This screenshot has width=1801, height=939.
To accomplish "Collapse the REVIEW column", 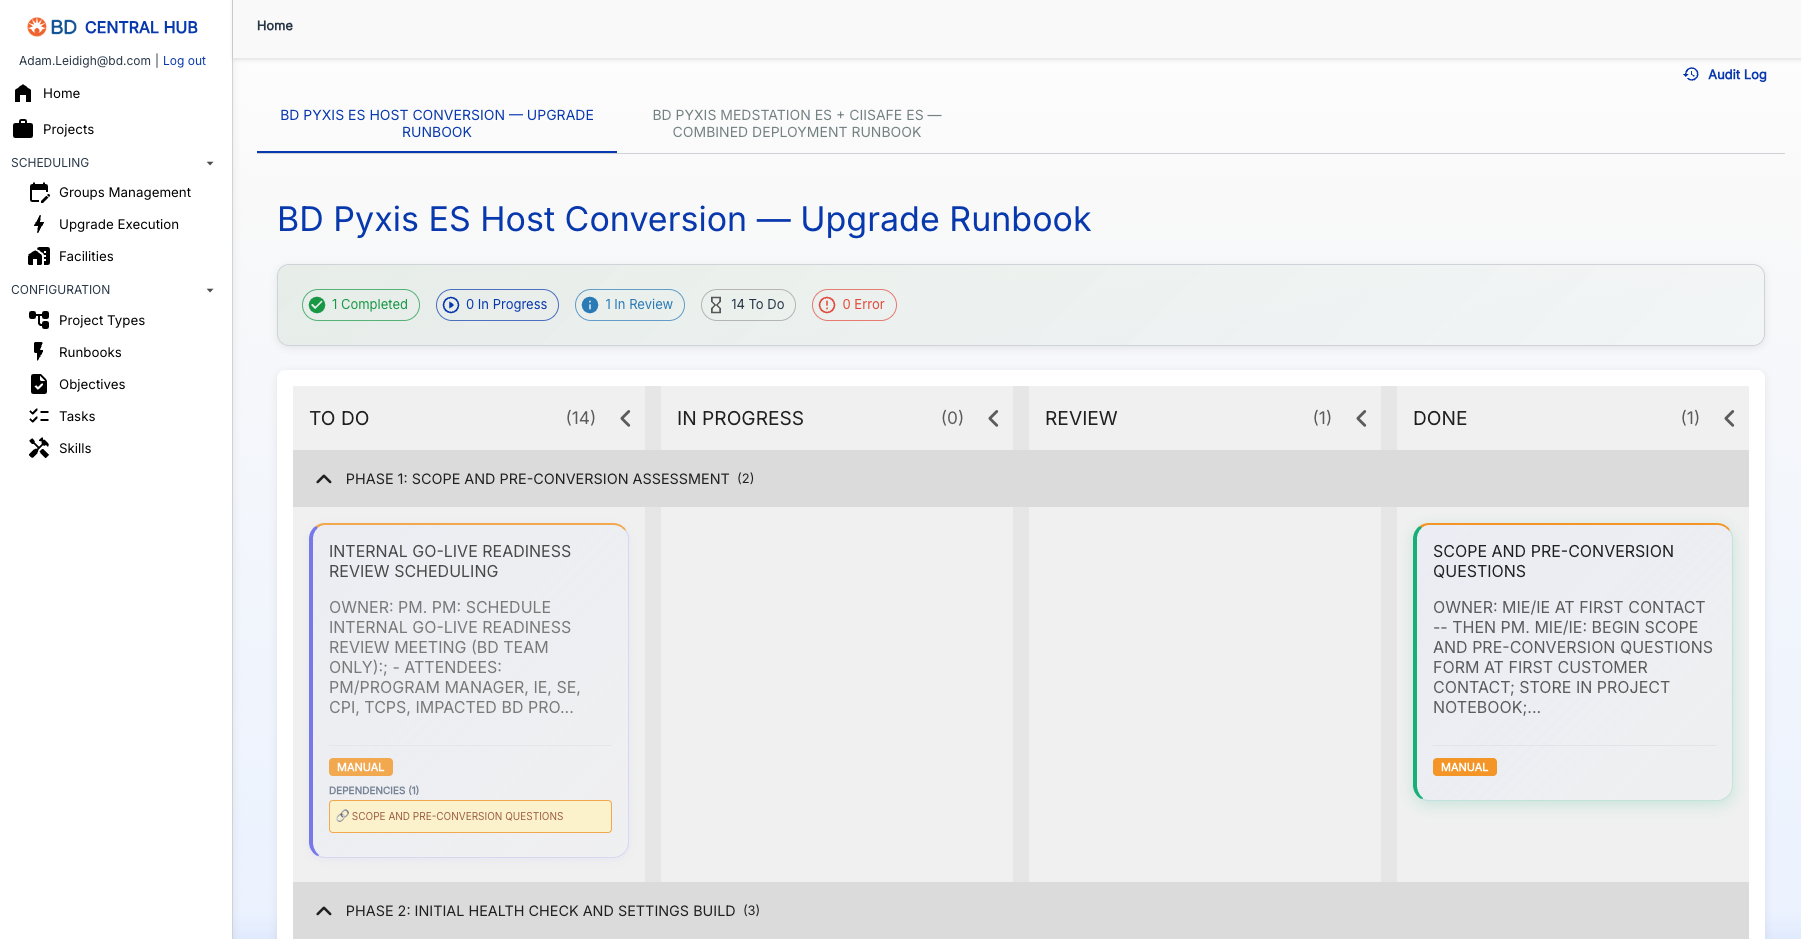I will [x=1362, y=419].
